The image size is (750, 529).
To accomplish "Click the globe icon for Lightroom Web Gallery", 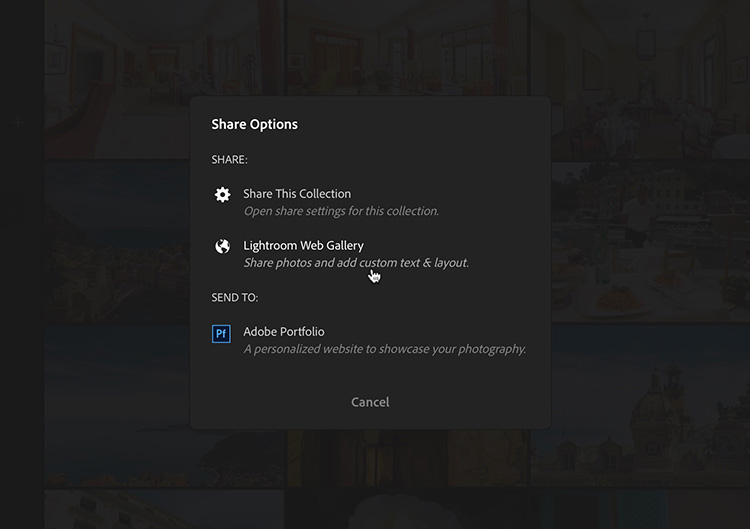I will coord(222,246).
